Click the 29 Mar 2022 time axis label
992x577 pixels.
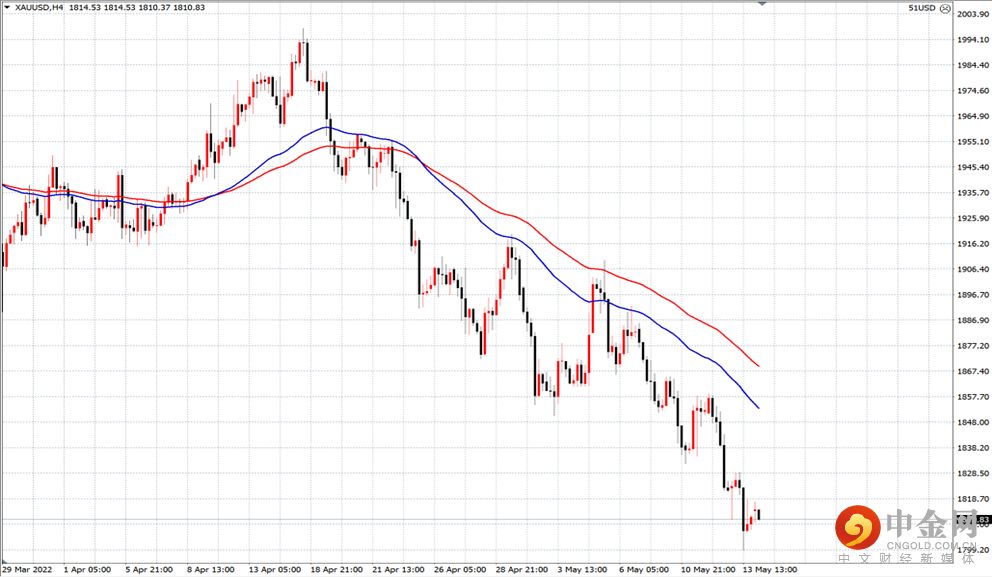click(x=27, y=569)
